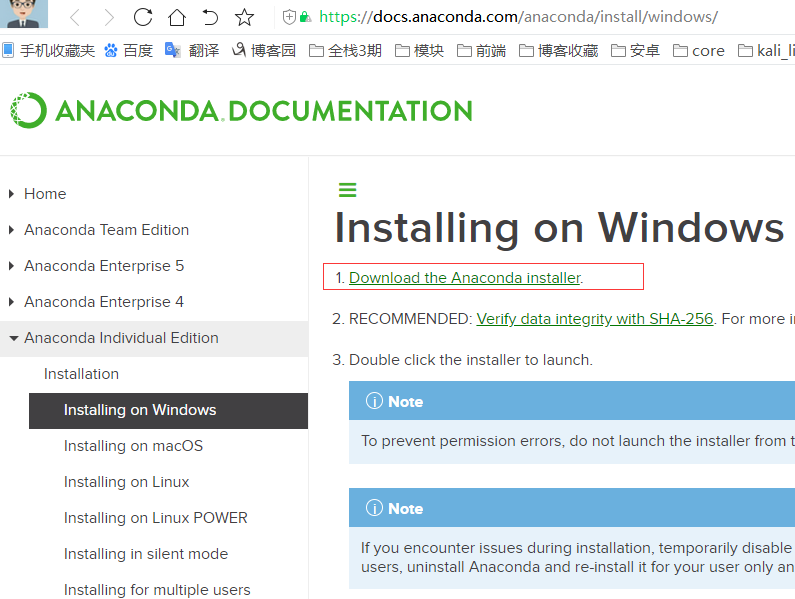This screenshot has width=795, height=599.
Task: Go forward with the browser forward arrow
Action: point(109,17)
